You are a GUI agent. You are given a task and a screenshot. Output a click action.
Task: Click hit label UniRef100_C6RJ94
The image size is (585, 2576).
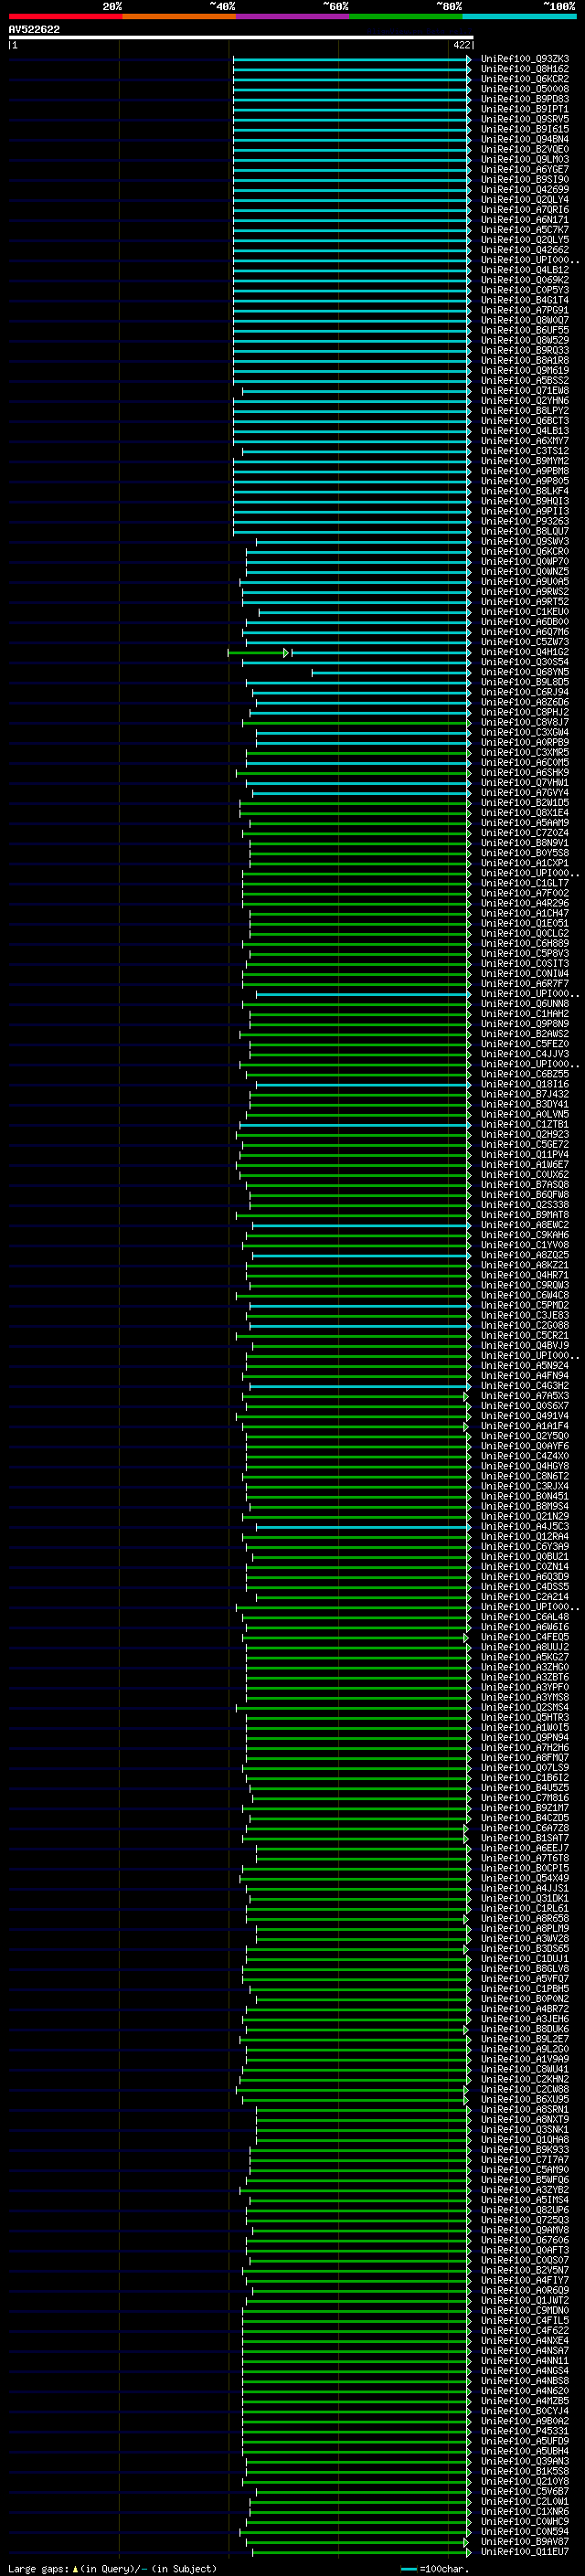click(x=525, y=692)
